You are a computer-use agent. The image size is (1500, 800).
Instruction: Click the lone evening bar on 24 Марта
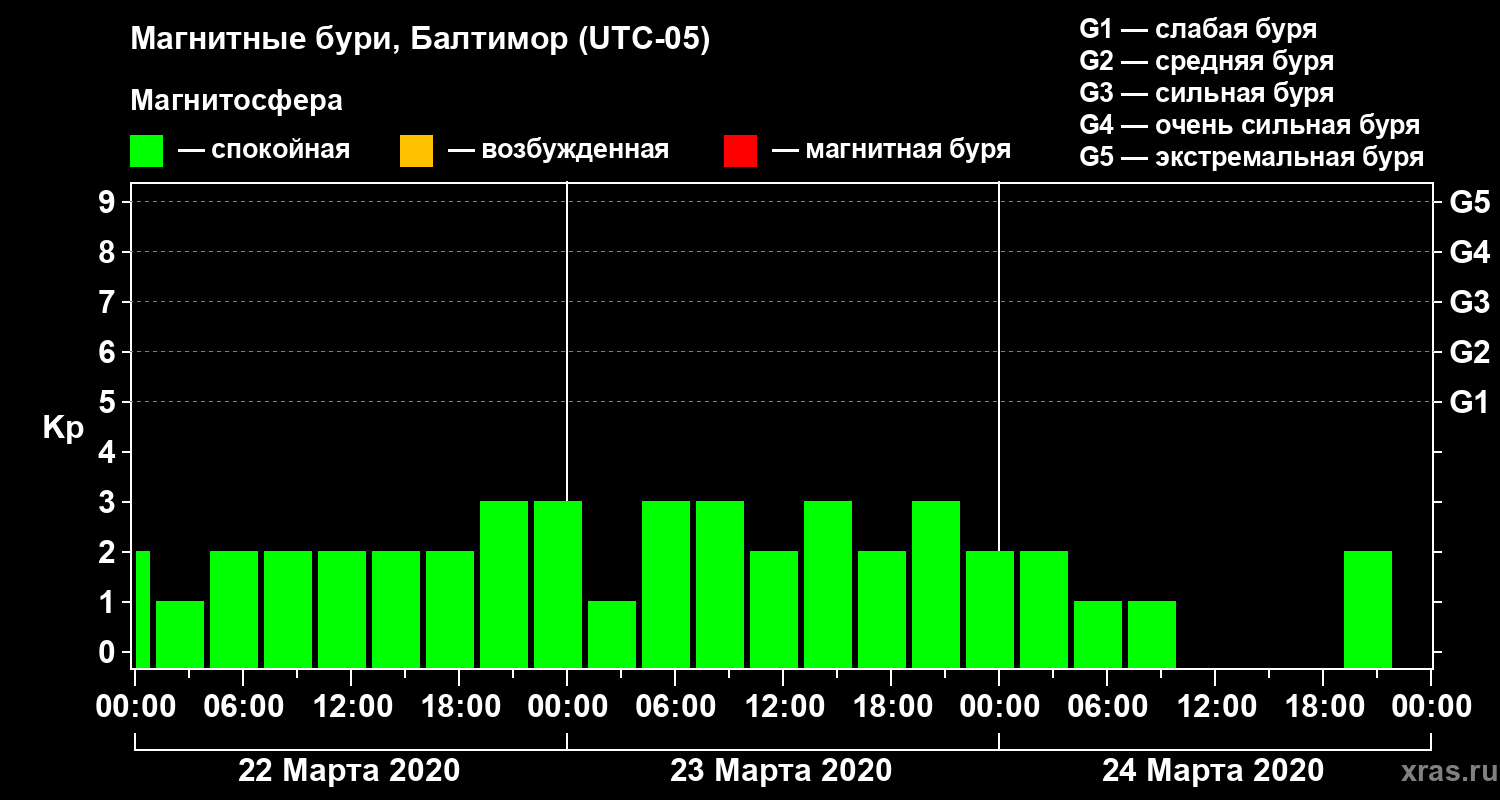coord(1368,609)
